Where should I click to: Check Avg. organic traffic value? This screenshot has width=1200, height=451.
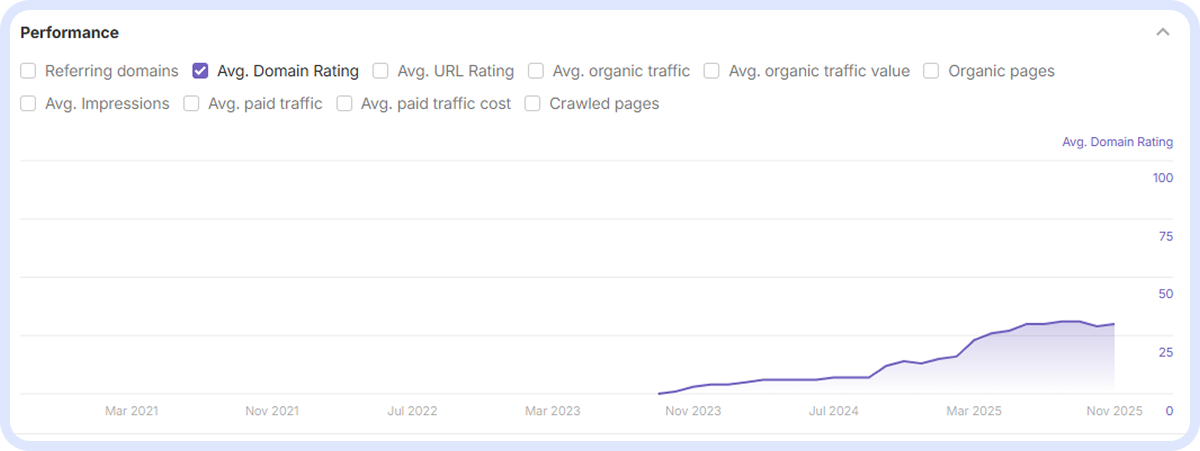click(712, 71)
